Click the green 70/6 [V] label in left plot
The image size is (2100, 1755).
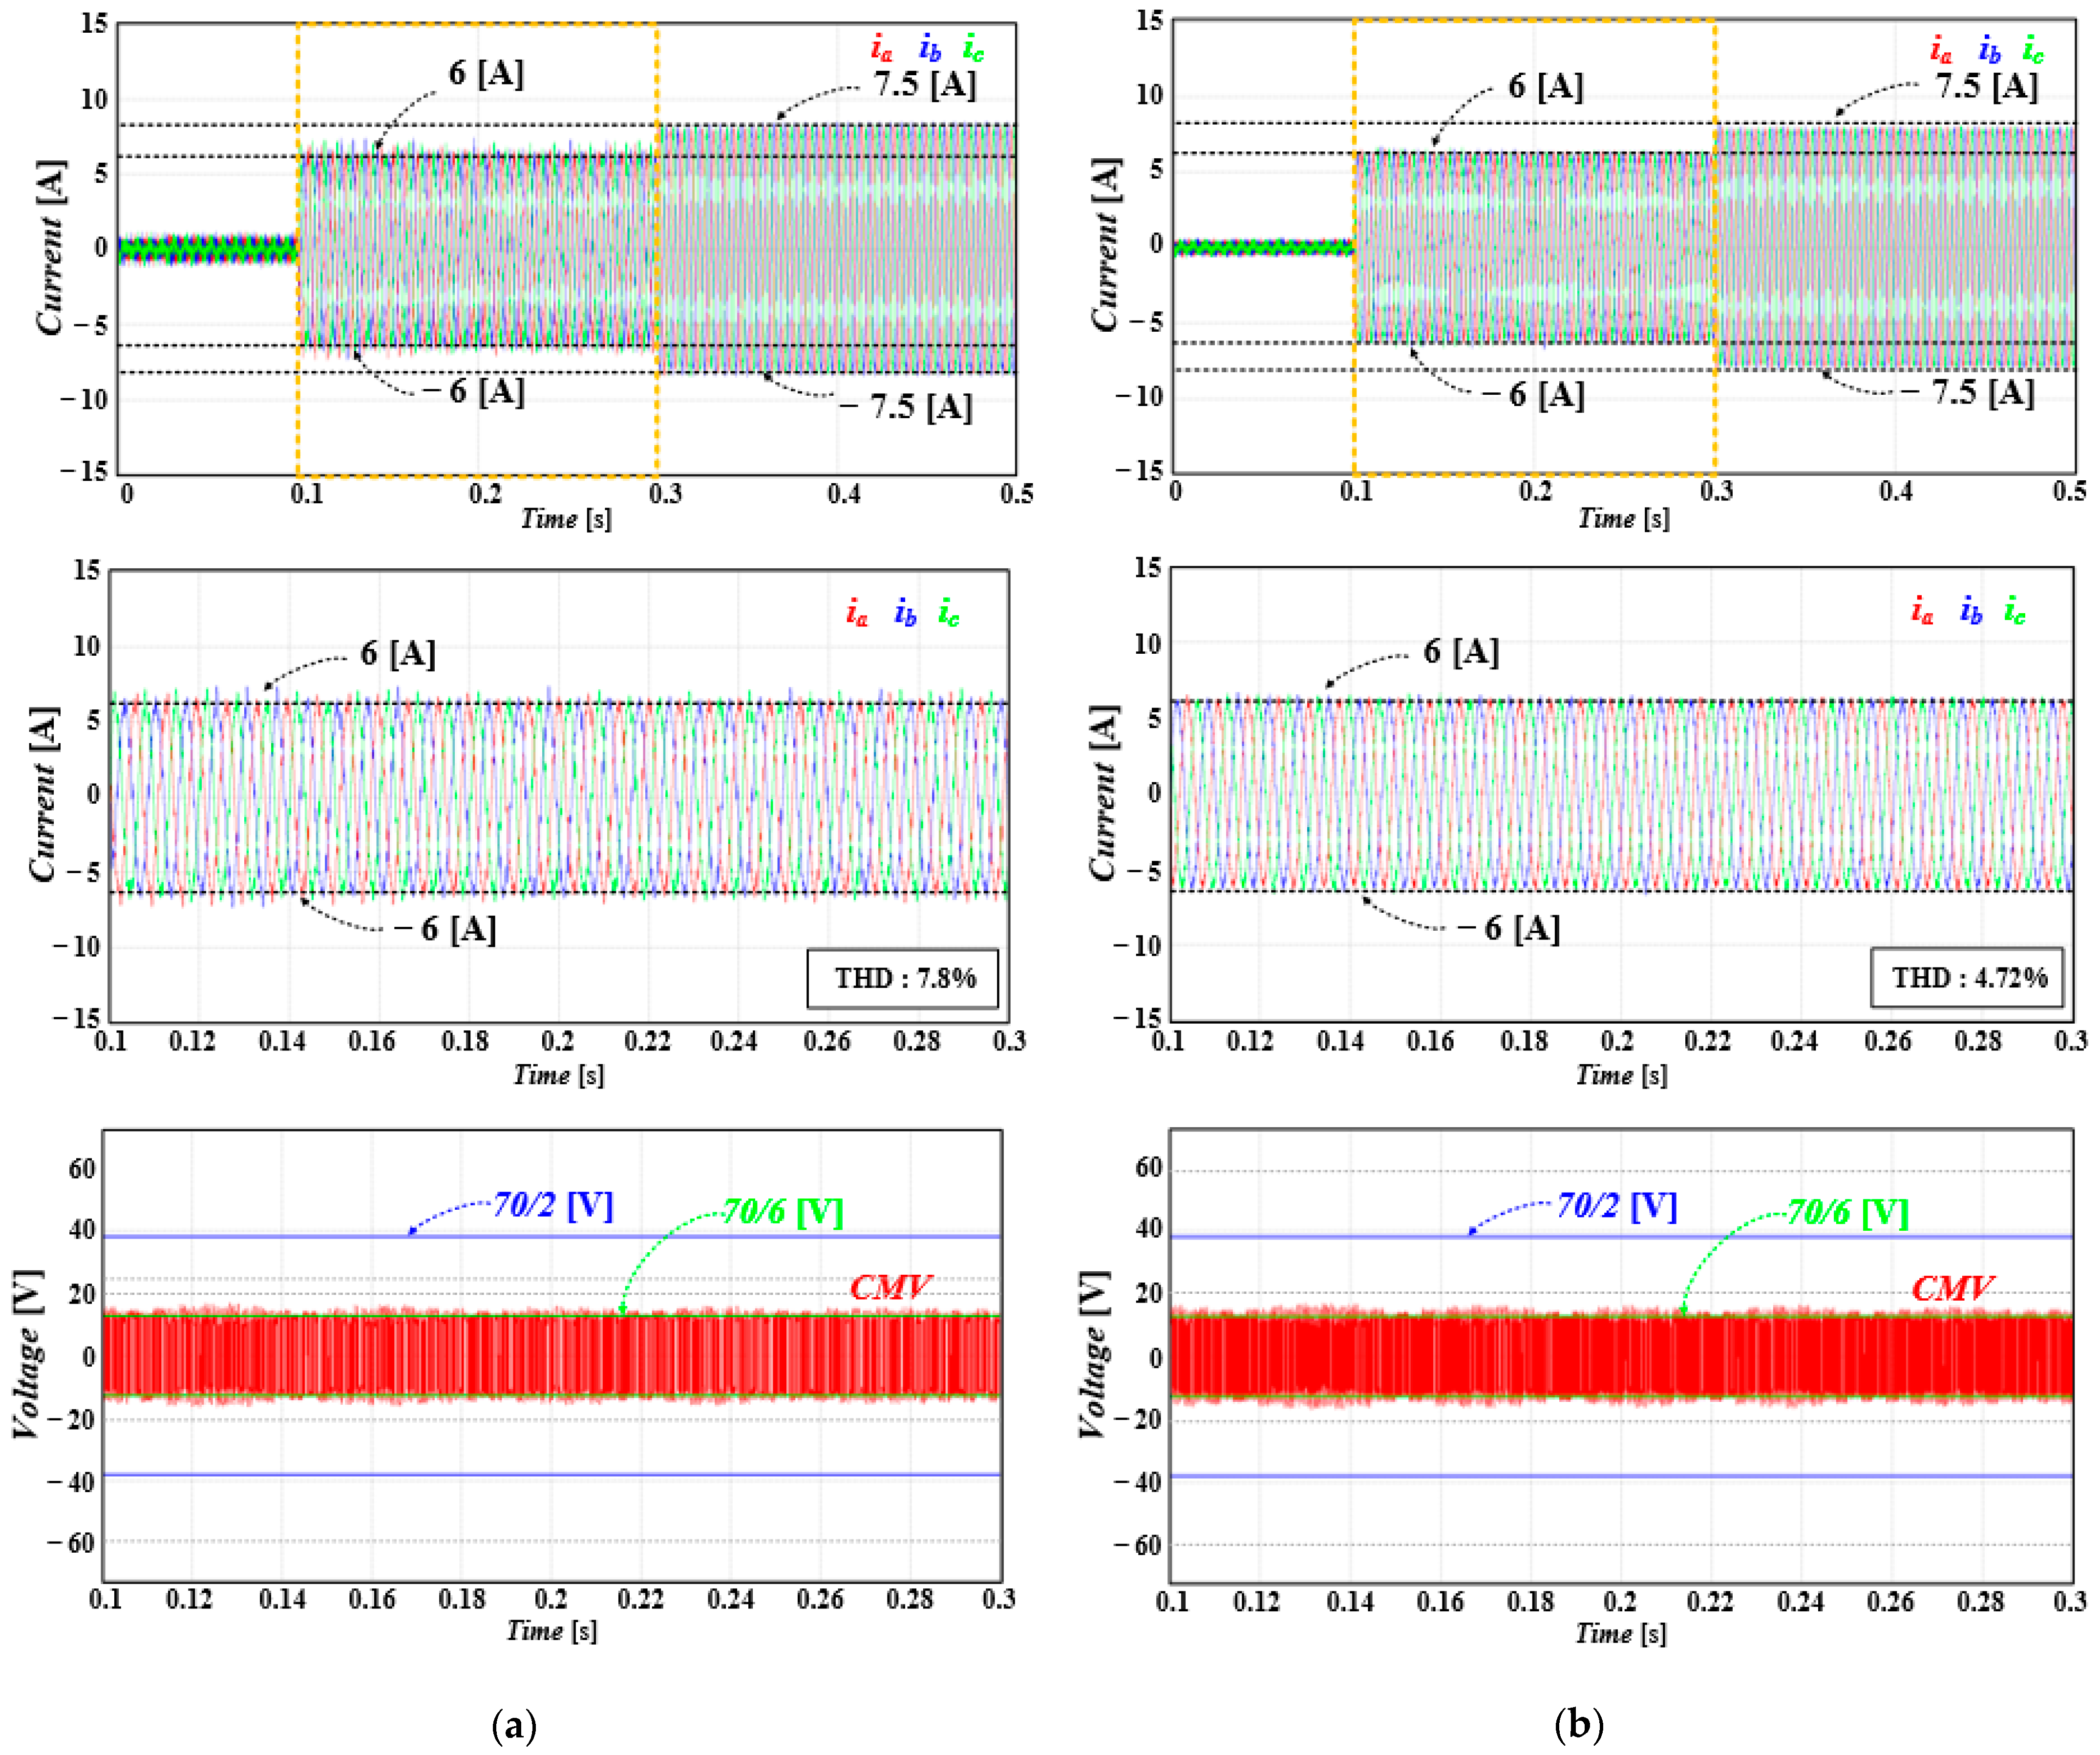coord(783,1212)
